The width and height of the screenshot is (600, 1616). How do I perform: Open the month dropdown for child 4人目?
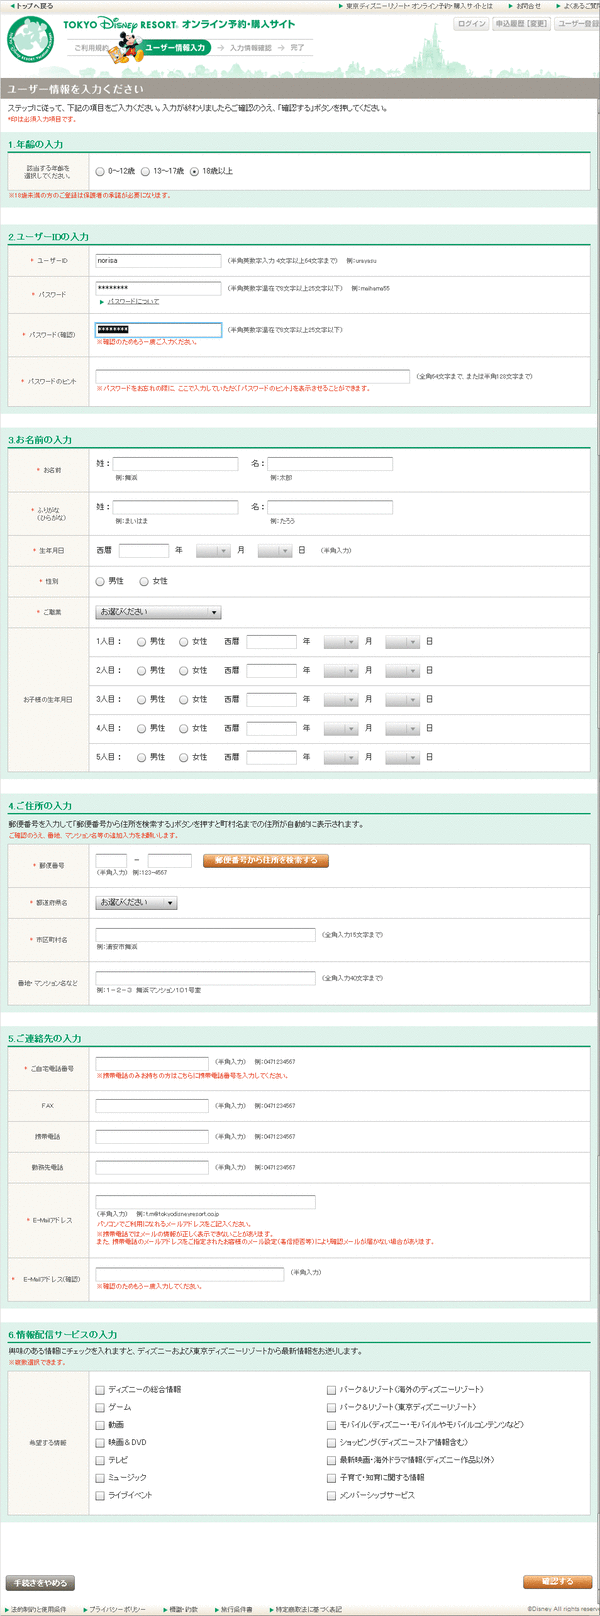[340, 729]
